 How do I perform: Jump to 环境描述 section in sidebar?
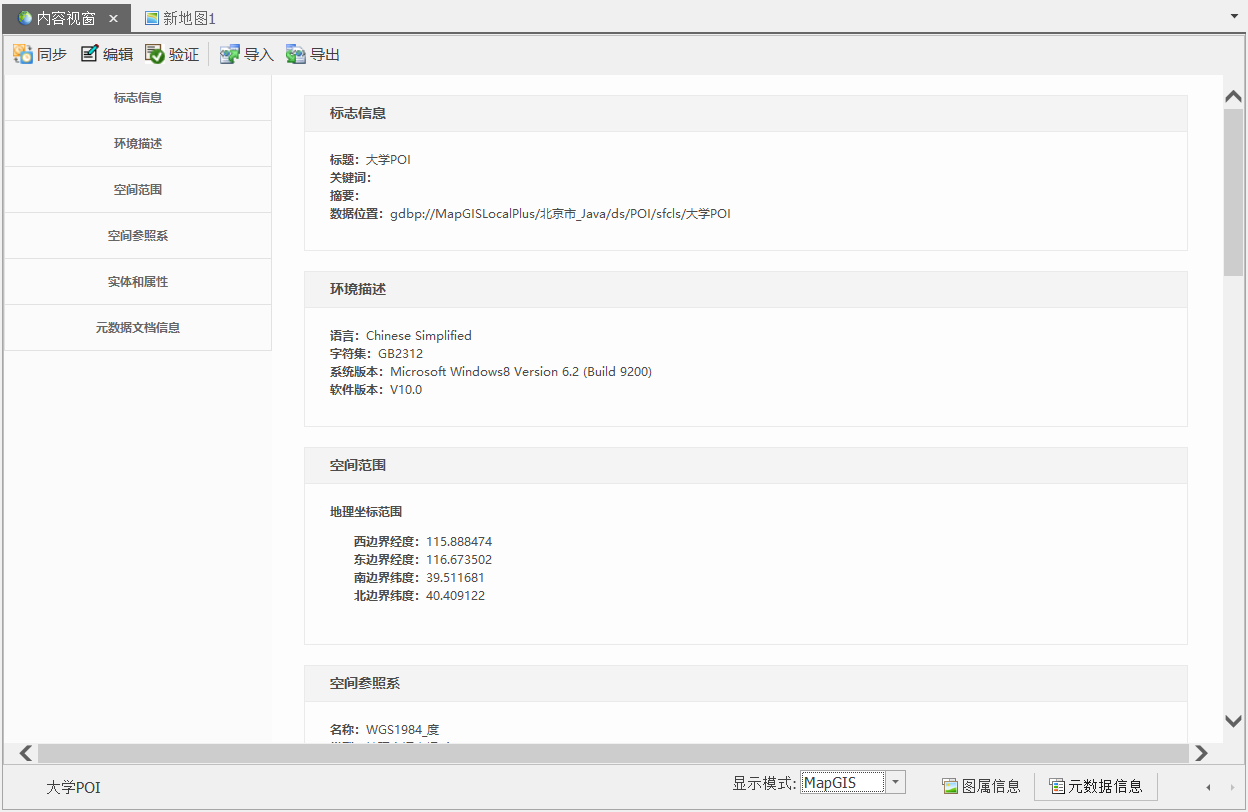pos(138,144)
